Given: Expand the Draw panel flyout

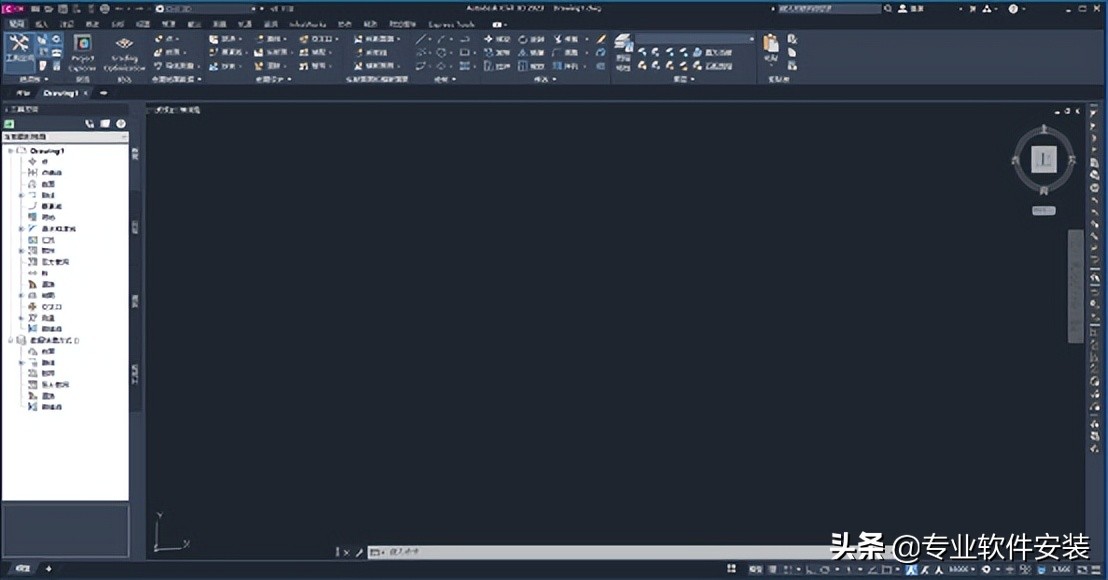Looking at the screenshot, I should (x=444, y=79).
